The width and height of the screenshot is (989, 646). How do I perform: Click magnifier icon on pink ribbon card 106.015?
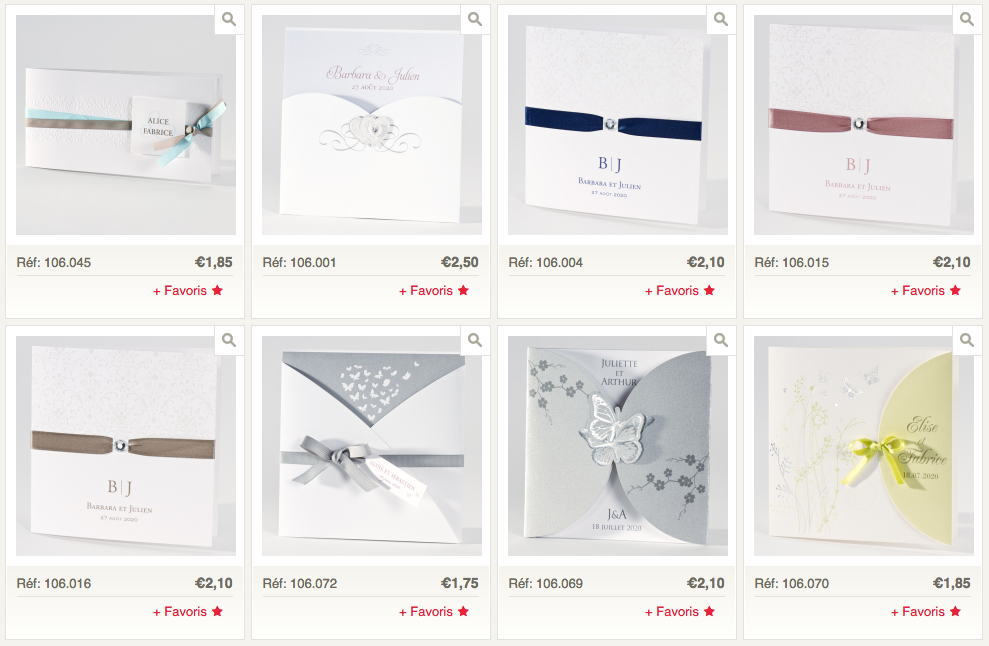coord(967,19)
